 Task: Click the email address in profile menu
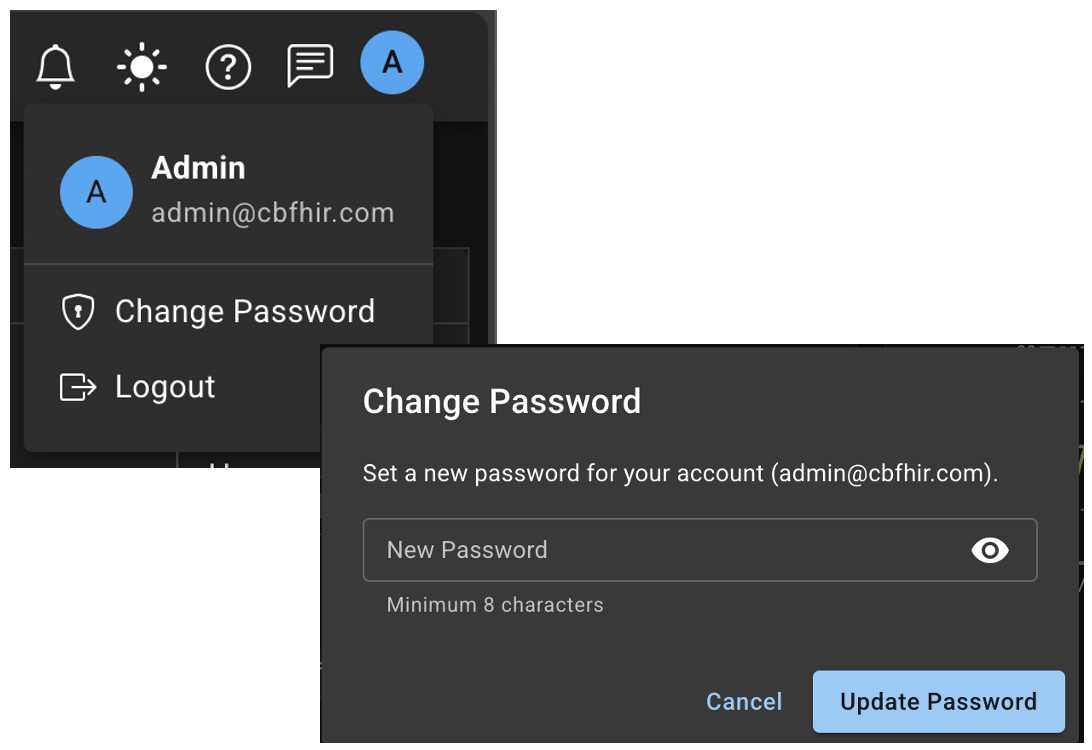(x=272, y=213)
